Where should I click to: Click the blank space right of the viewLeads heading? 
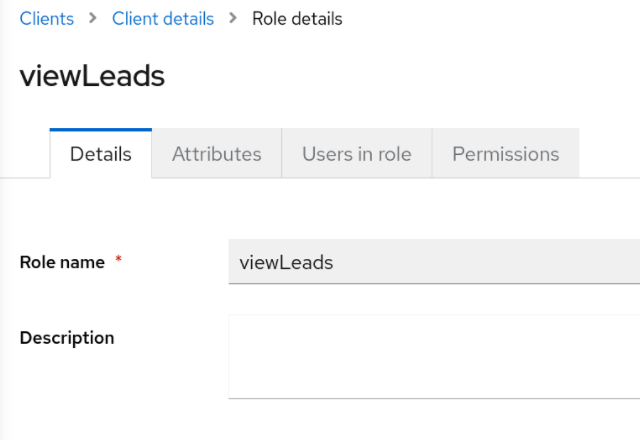400,76
